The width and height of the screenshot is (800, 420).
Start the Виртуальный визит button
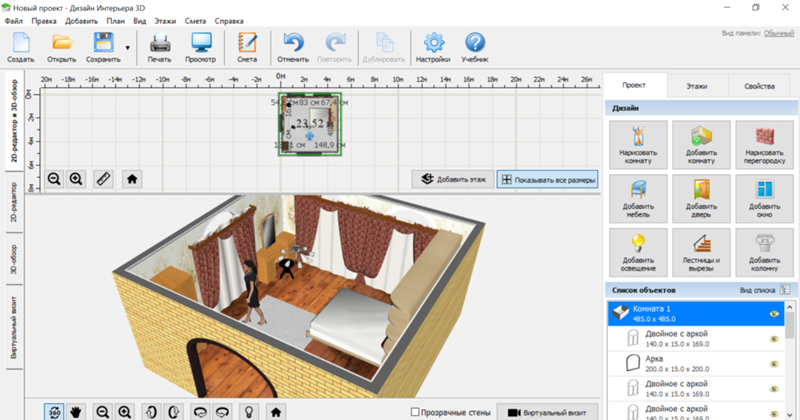548,411
